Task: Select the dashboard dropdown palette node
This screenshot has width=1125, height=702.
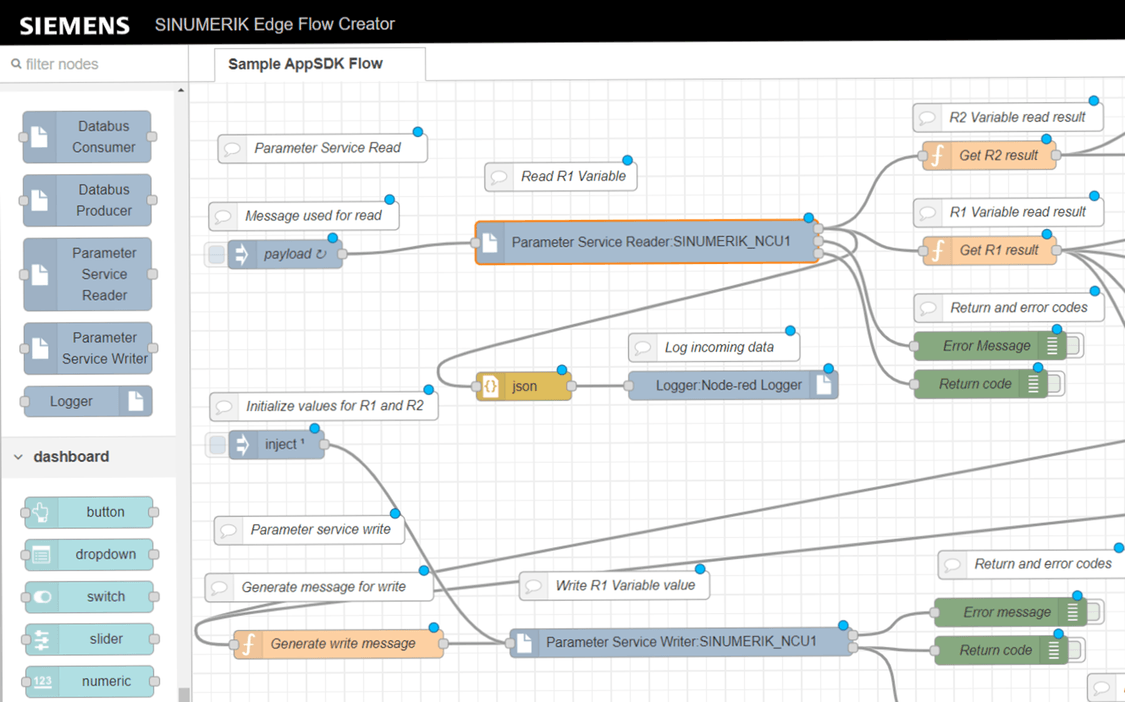Action: (x=89, y=554)
